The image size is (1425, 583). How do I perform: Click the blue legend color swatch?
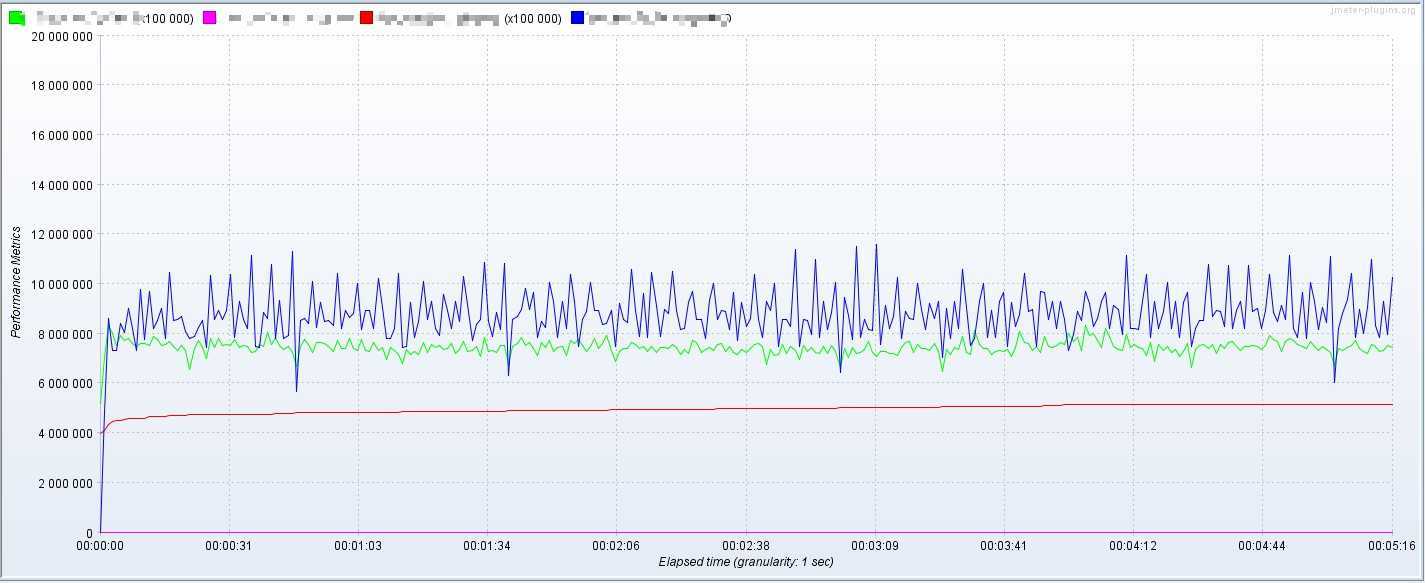[x=578, y=18]
